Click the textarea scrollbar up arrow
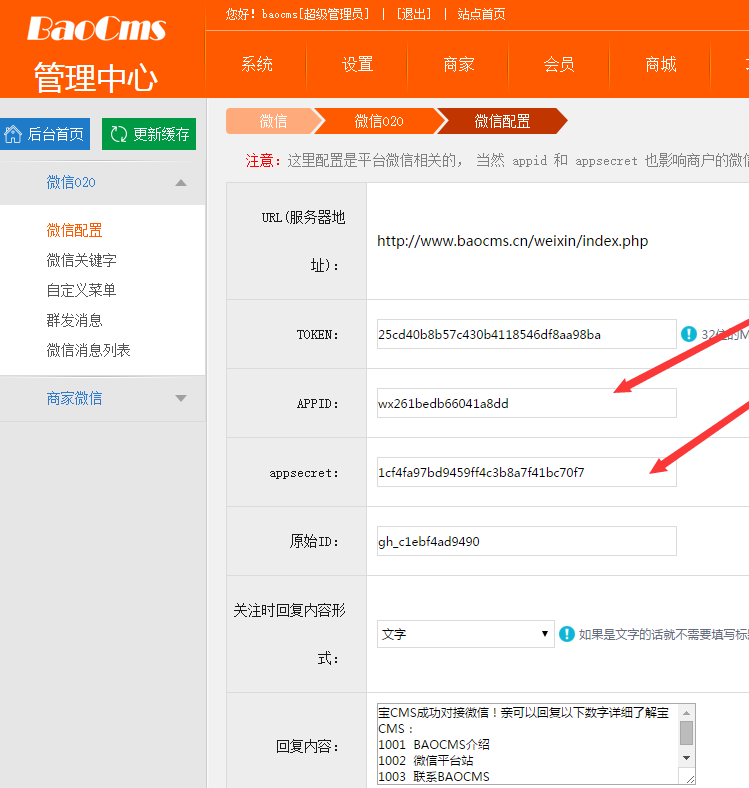 687,713
